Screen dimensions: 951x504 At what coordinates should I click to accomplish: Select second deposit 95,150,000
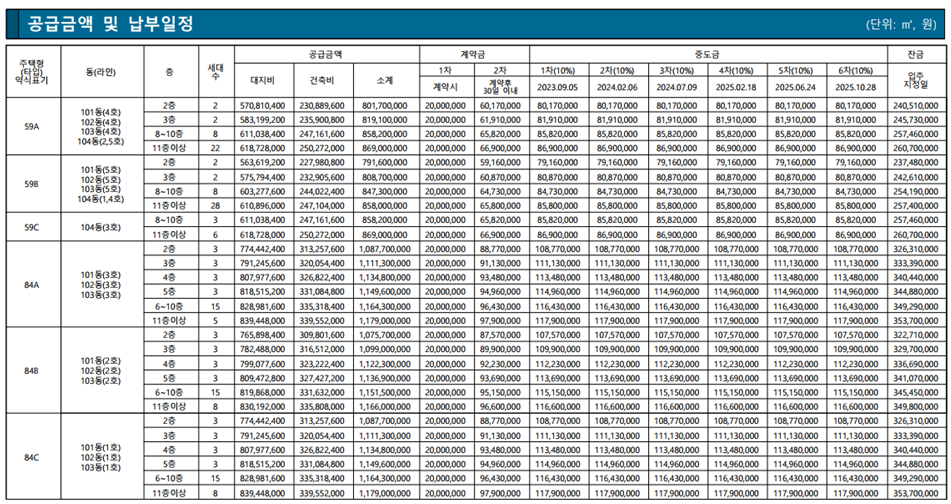(500, 392)
